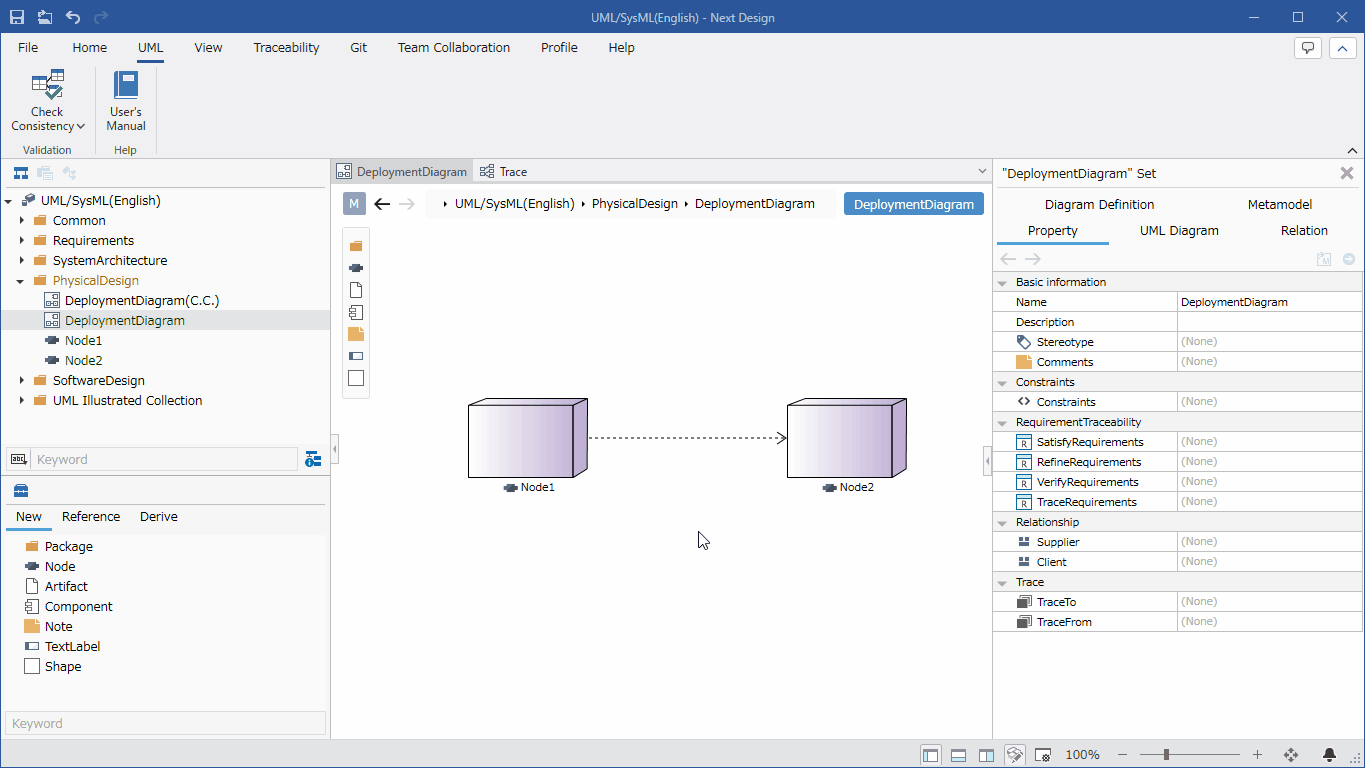This screenshot has height=768, width=1365.
Task: Toggle the bottom pane layout button
Action: (958, 755)
